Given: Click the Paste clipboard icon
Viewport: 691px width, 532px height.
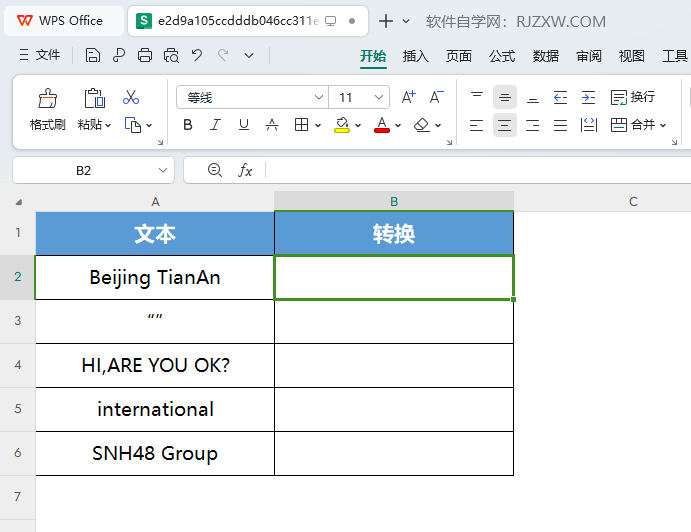Looking at the screenshot, I should pyautogui.click(x=94, y=98).
